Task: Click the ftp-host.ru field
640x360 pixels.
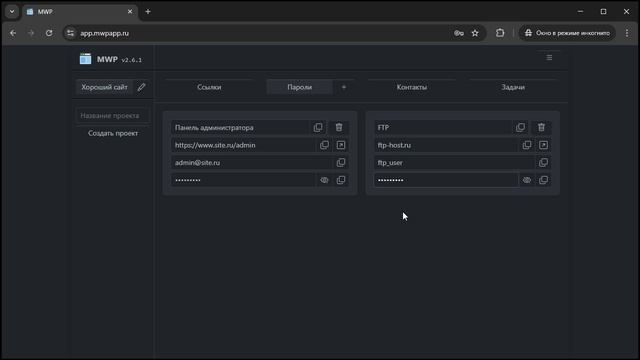Action: pos(446,145)
